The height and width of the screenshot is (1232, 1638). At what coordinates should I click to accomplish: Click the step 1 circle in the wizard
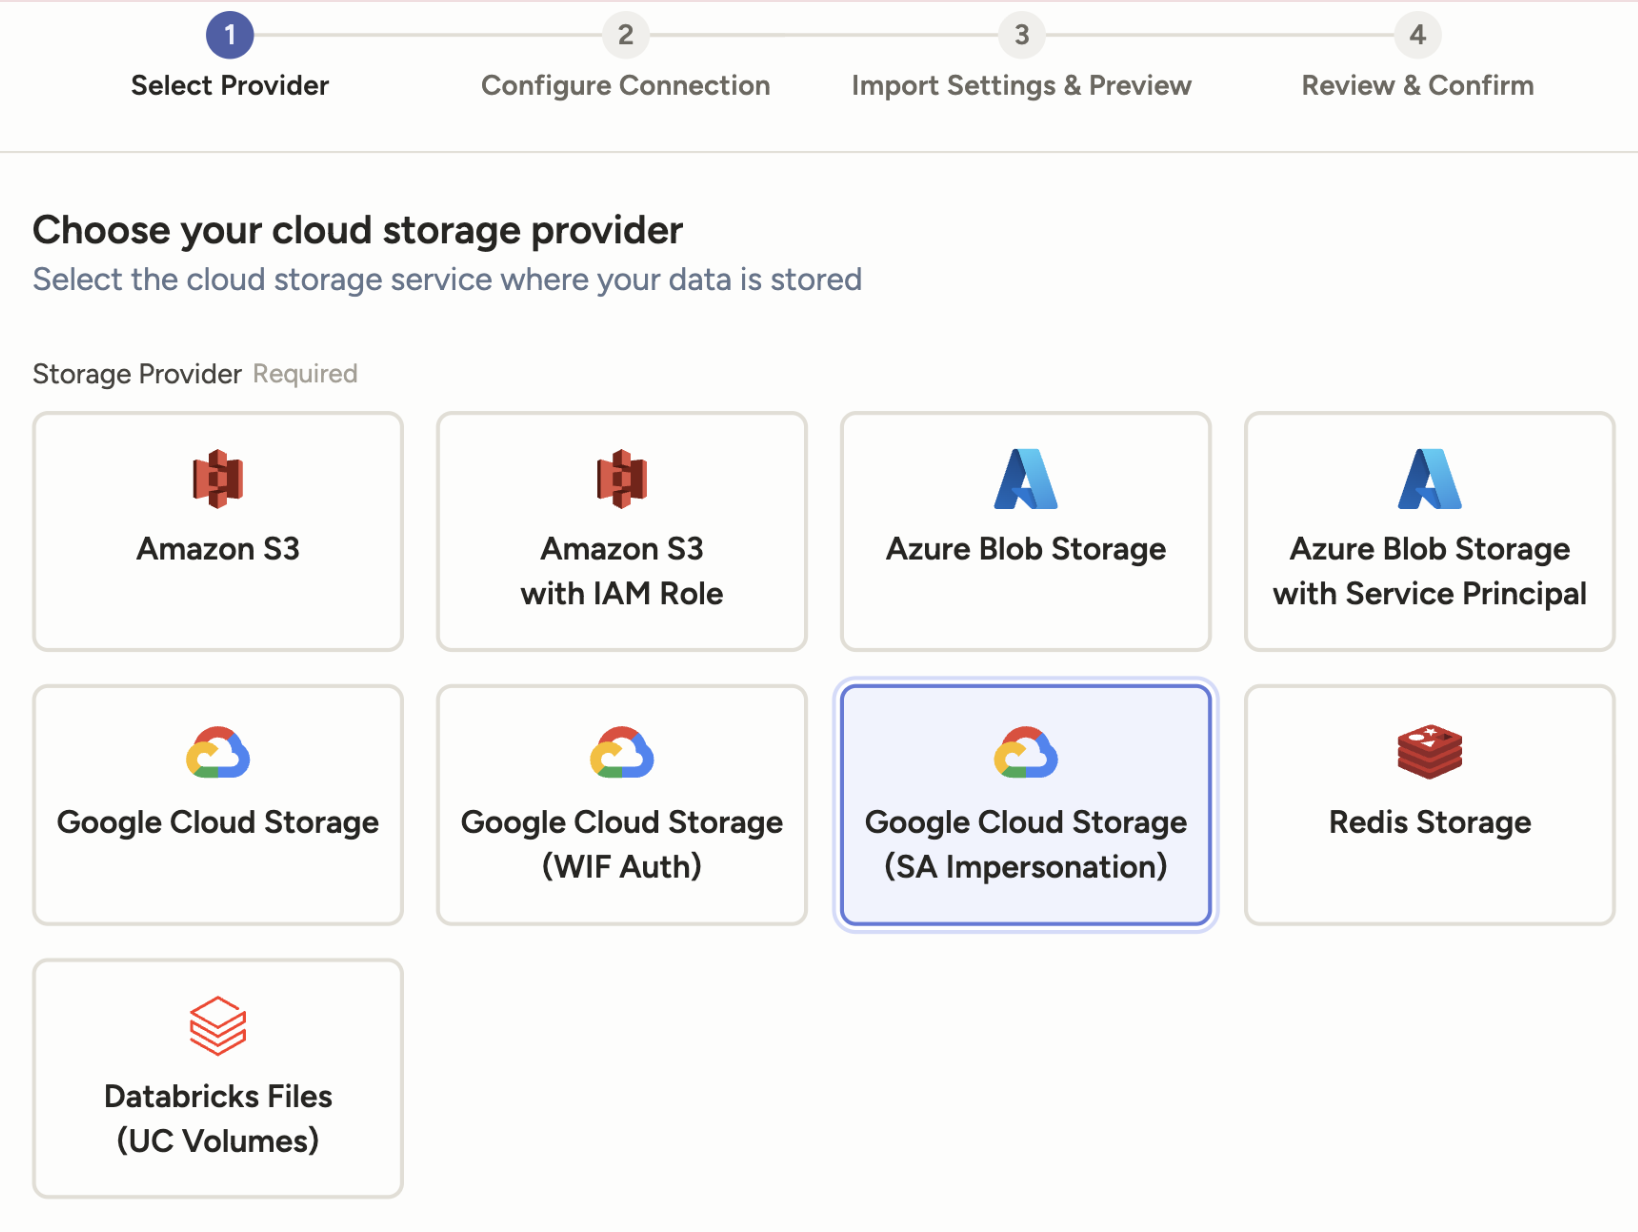click(x=230, y=35)
